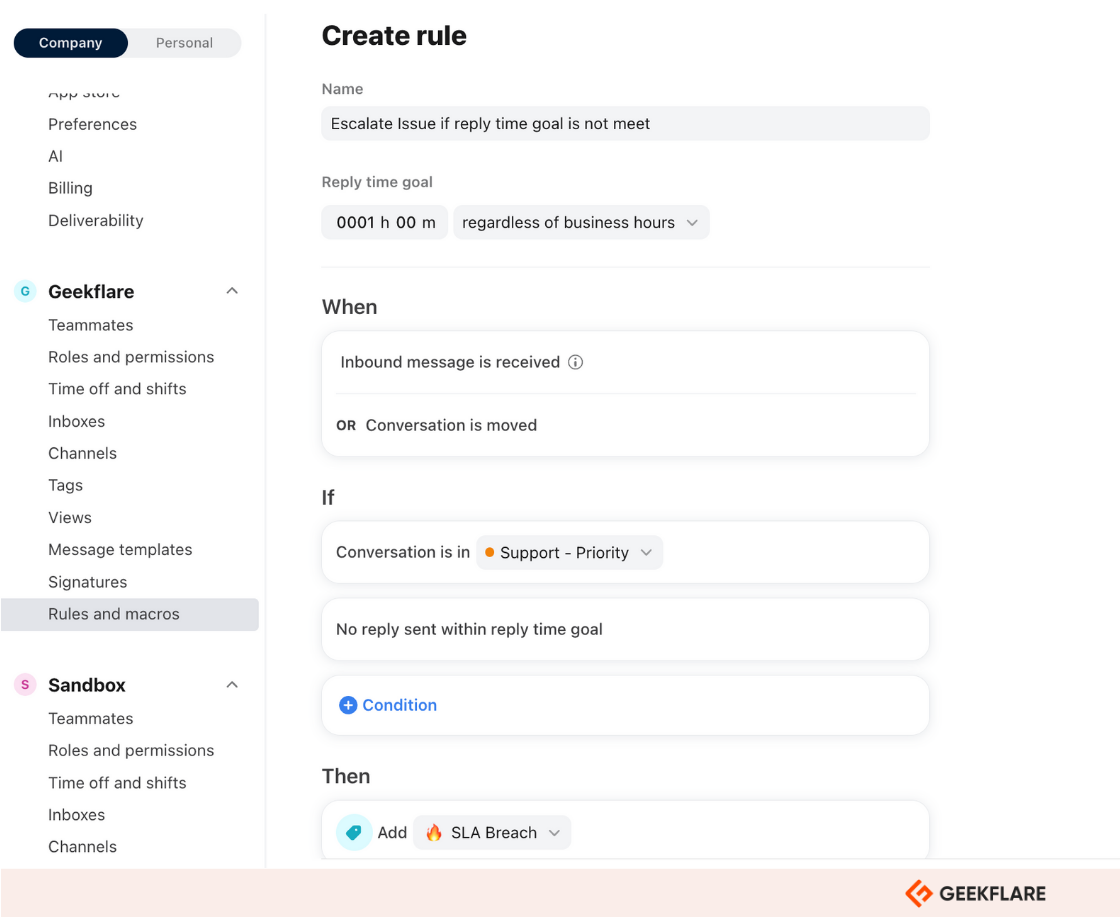Click the Geekflare workspace avatar icon
Viewport: 1120px width, 917px height.
pyautogui.click(x=25, y=292)
